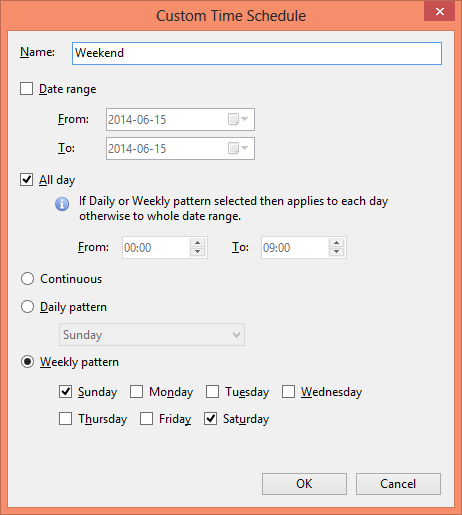Click the Cancel button

398,484
